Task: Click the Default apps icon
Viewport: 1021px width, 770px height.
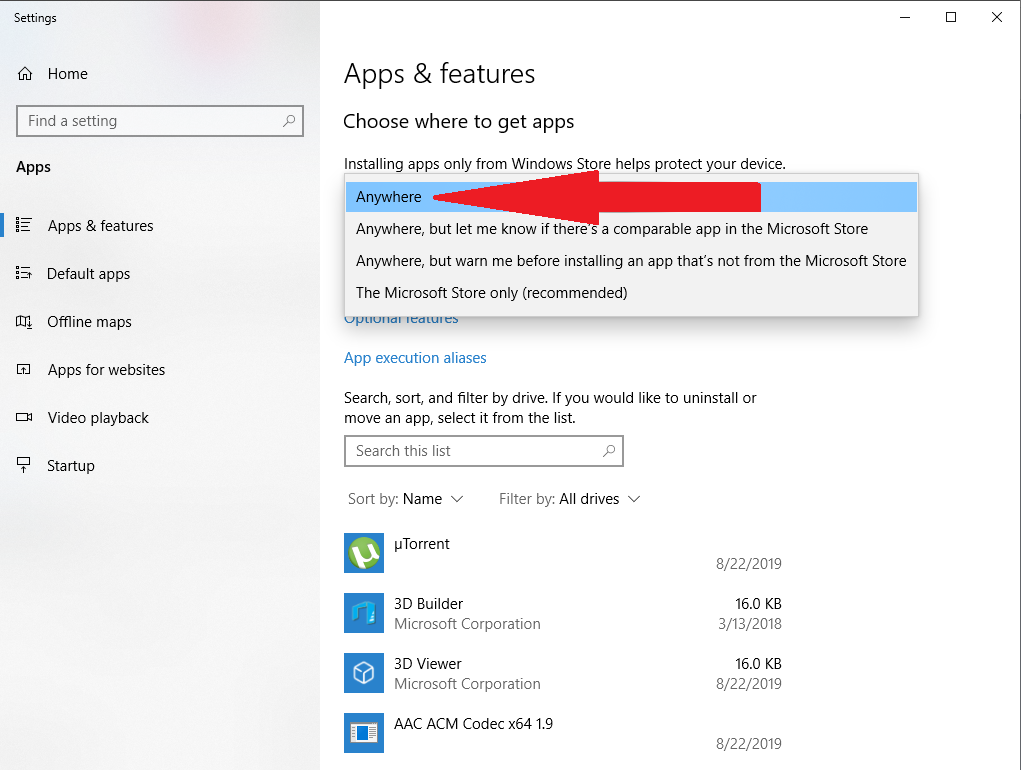Action: [x=24, y=273]
